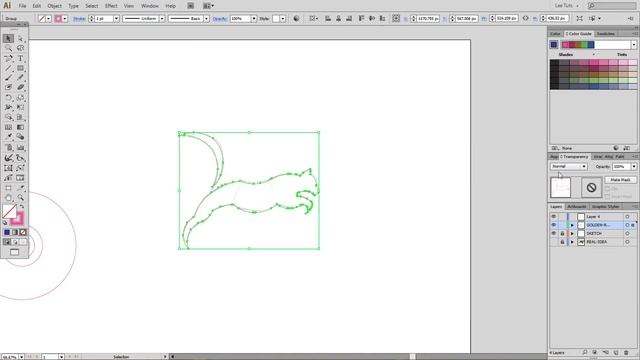
Task: Select the Shape Builder tool
Action: pyautogui.click(x=9, y=117)
